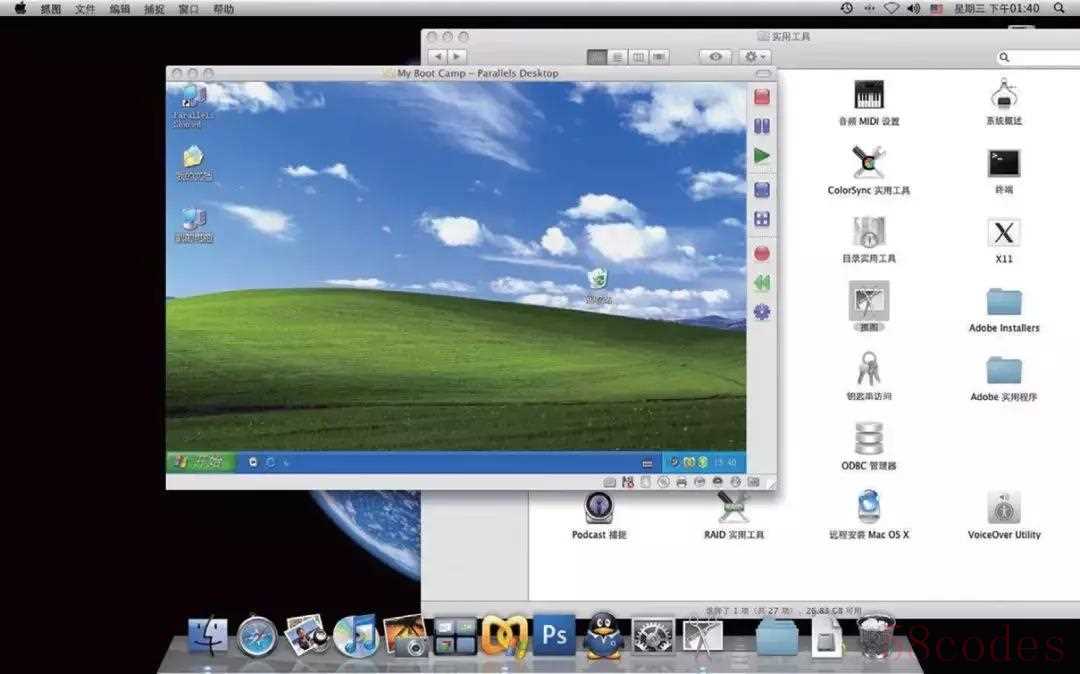Open the Finder action gear dropdown
Screen dimensions: 1080x674
click(x=755, y=56)
